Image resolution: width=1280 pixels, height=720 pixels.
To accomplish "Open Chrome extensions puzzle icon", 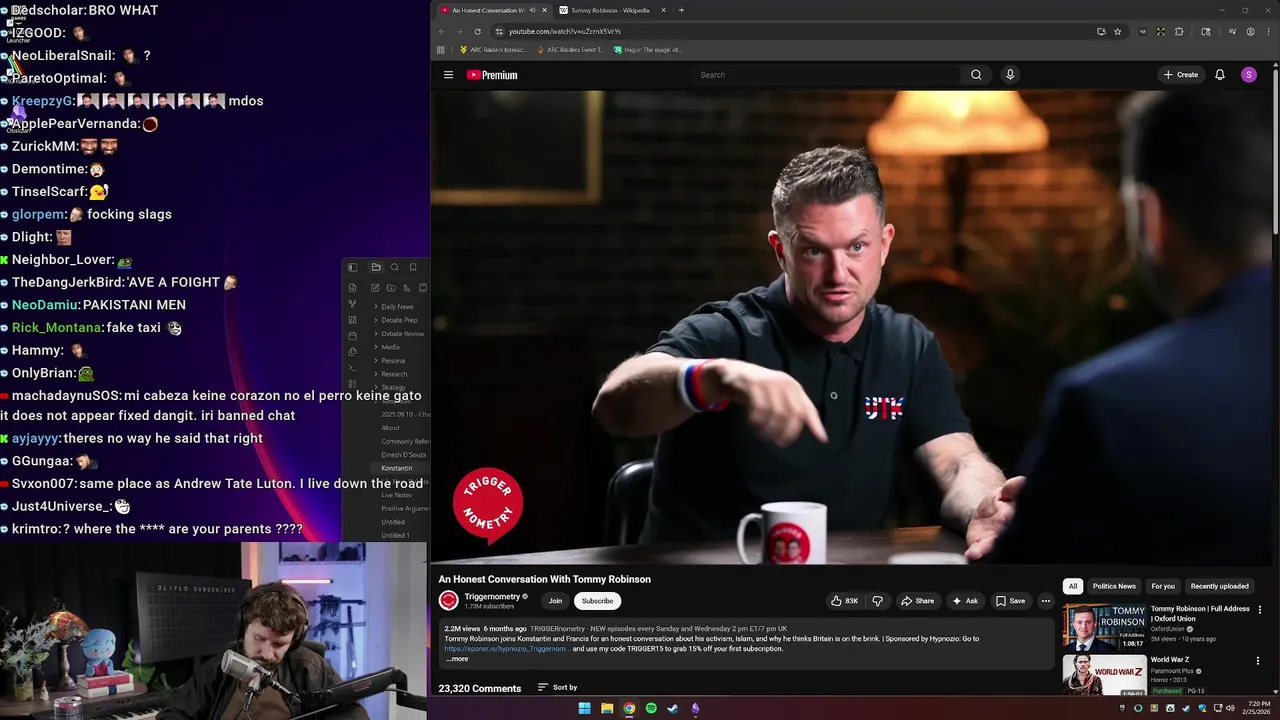I will pyautogui.click(x=1179, y=31).
